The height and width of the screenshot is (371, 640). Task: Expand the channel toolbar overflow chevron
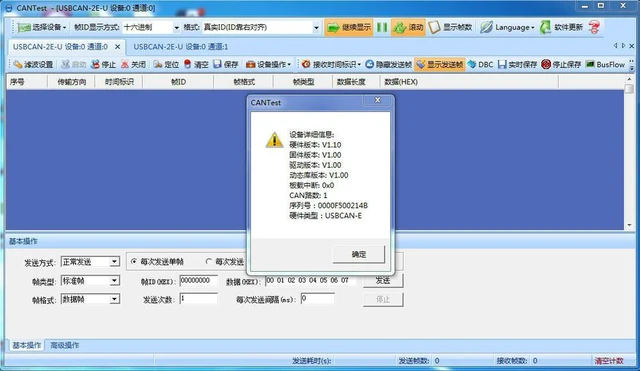(x=632, y=64)
